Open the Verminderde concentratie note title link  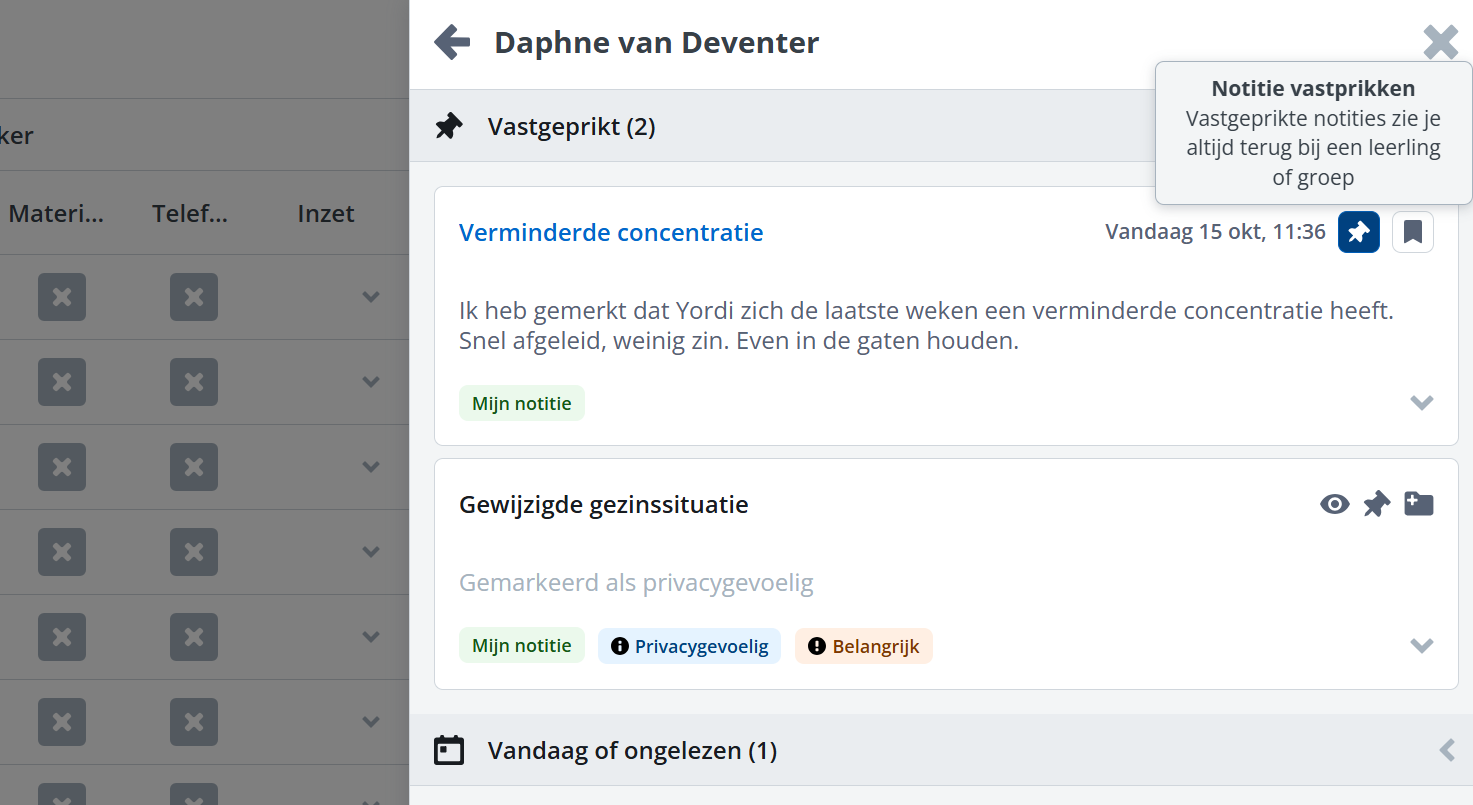point(610,232)
